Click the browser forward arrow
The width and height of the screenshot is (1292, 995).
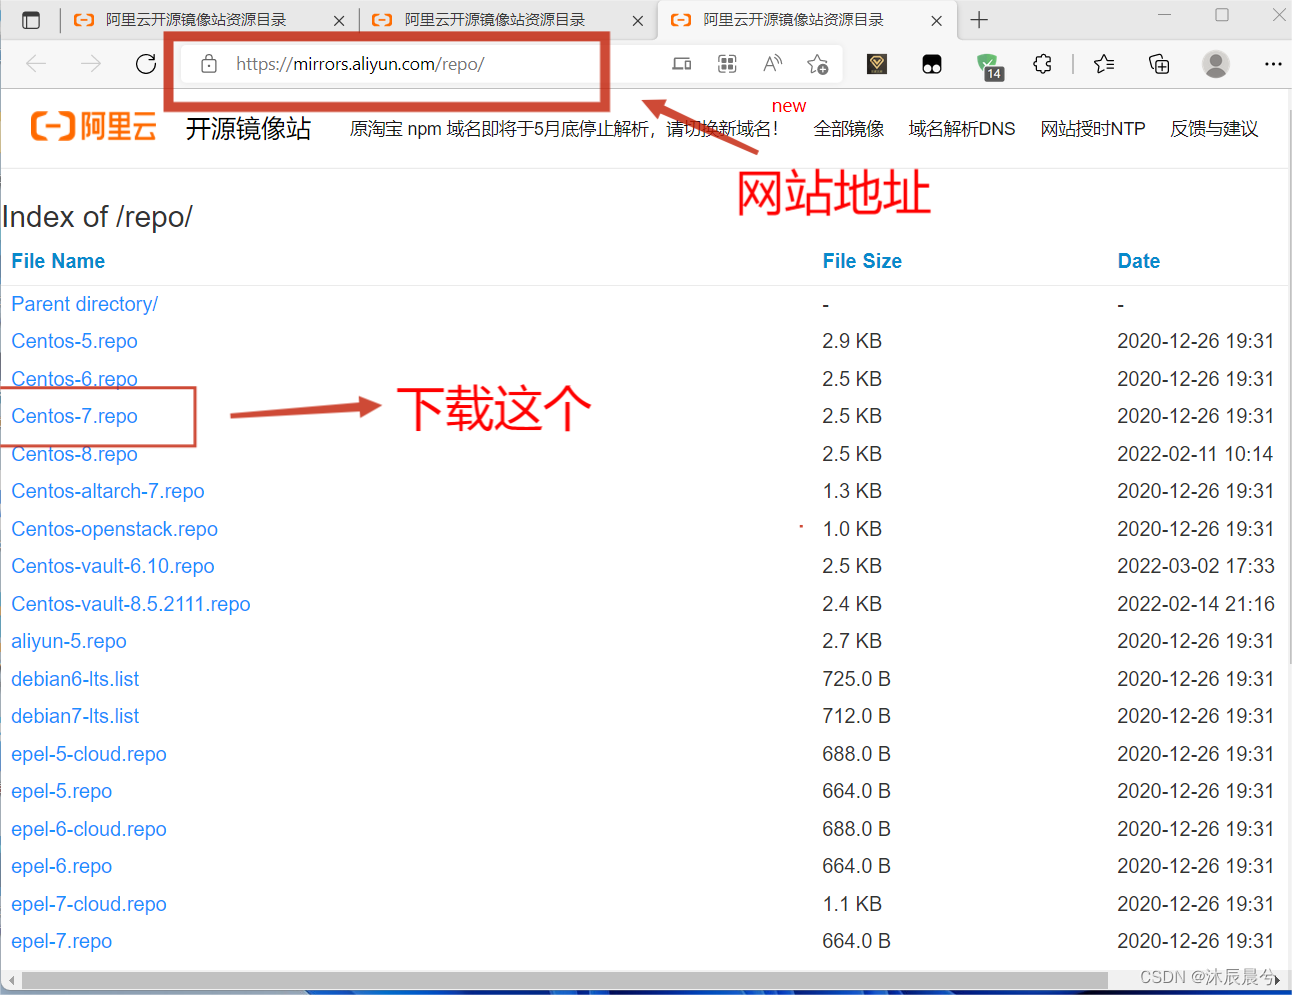pos(91,64)
